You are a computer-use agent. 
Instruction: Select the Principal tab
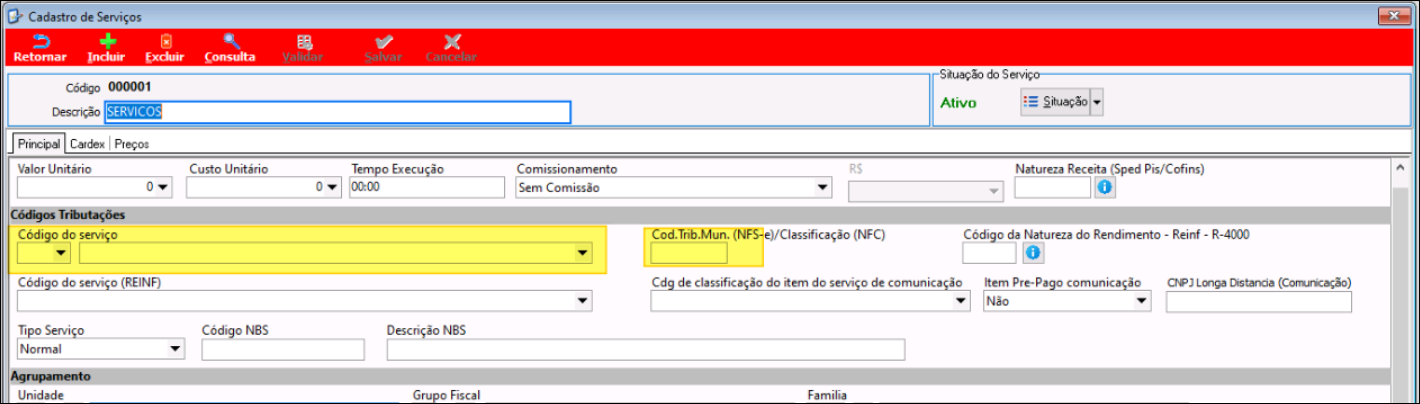[x=38, y=144]
